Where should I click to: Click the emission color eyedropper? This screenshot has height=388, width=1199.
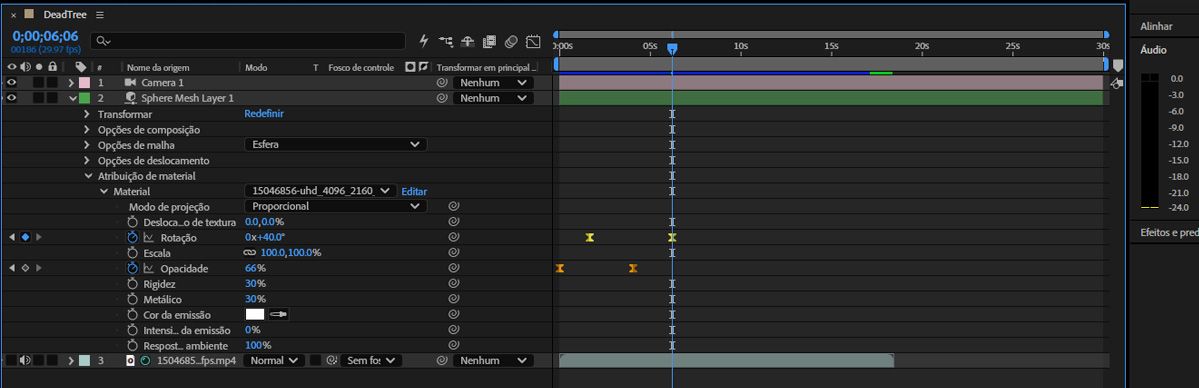click(278, 315)
